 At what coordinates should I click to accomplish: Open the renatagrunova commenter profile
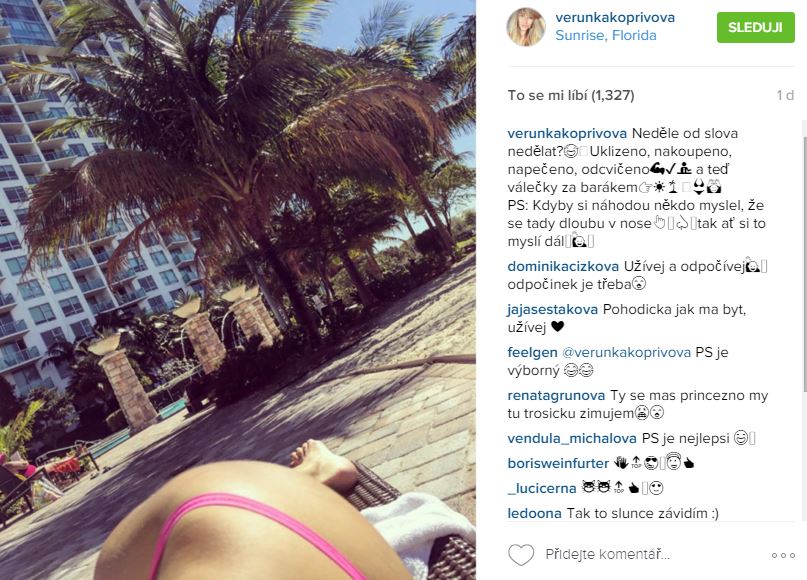(556, 396)
